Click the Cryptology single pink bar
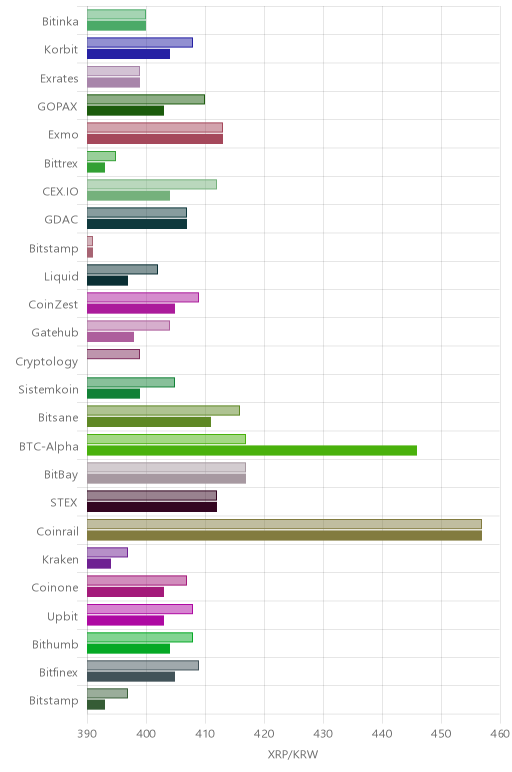Screen dimensions: 512x772 click(113, 354)
